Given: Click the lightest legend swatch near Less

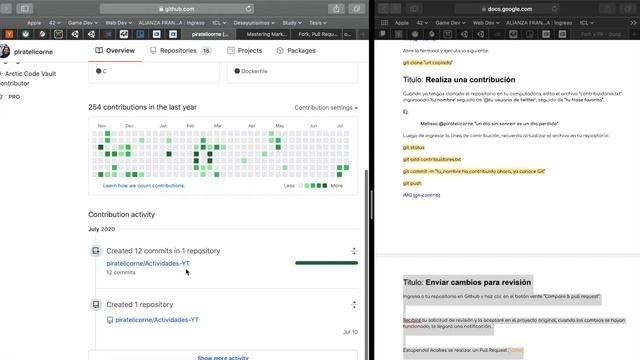Looking at the screenshot, I should tap(301, 186).
